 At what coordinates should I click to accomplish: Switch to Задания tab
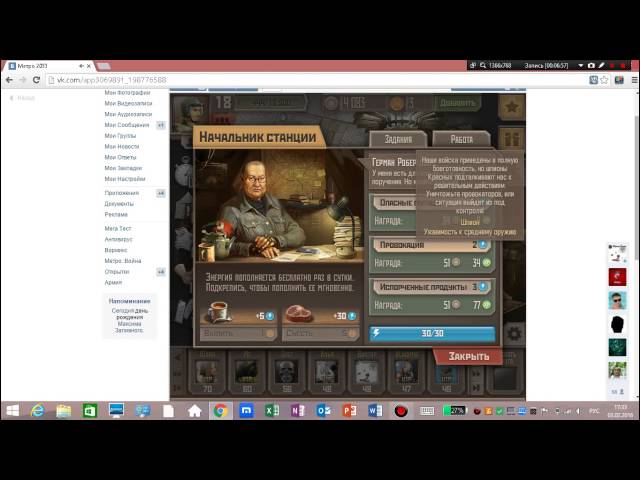pos(398,139)
